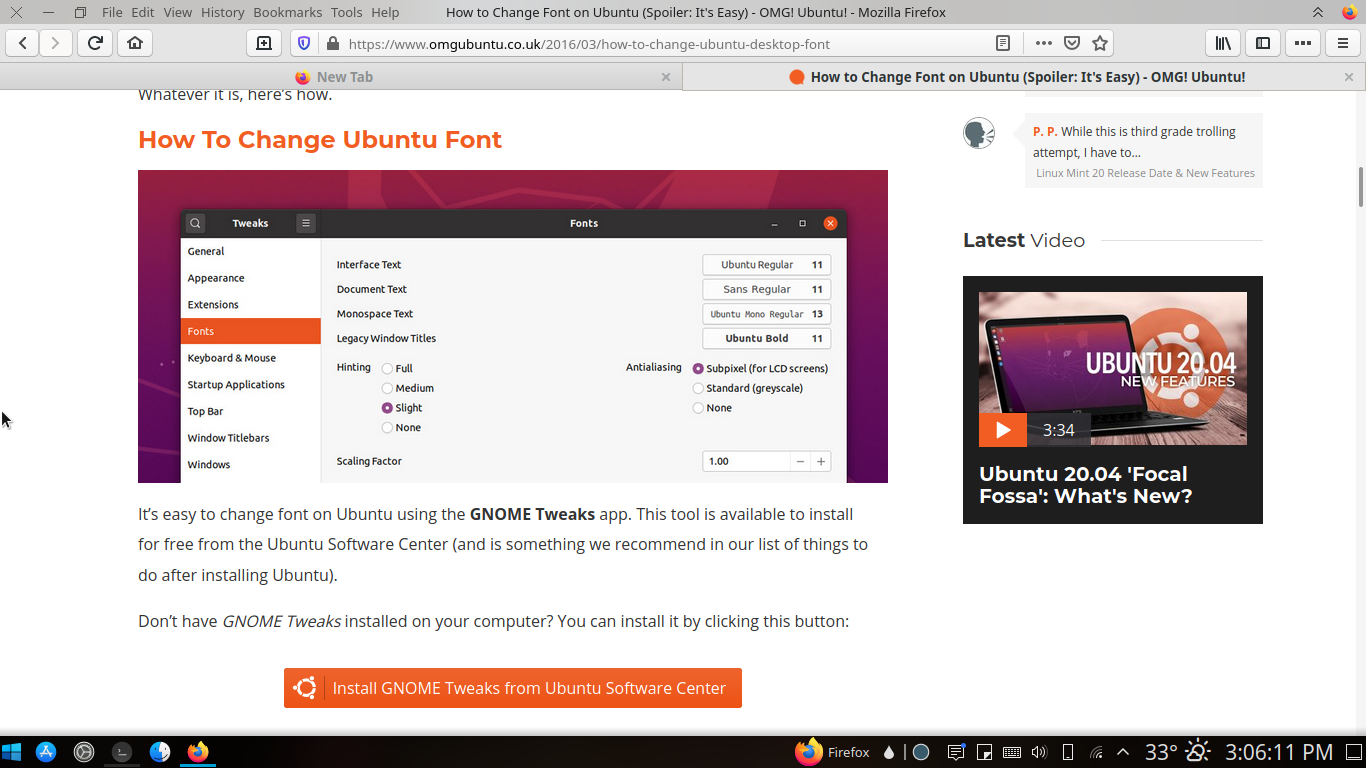The width and height of the screenshot is (1366, 768).
Task: Open the Help menu
Action: pos(385,12)
